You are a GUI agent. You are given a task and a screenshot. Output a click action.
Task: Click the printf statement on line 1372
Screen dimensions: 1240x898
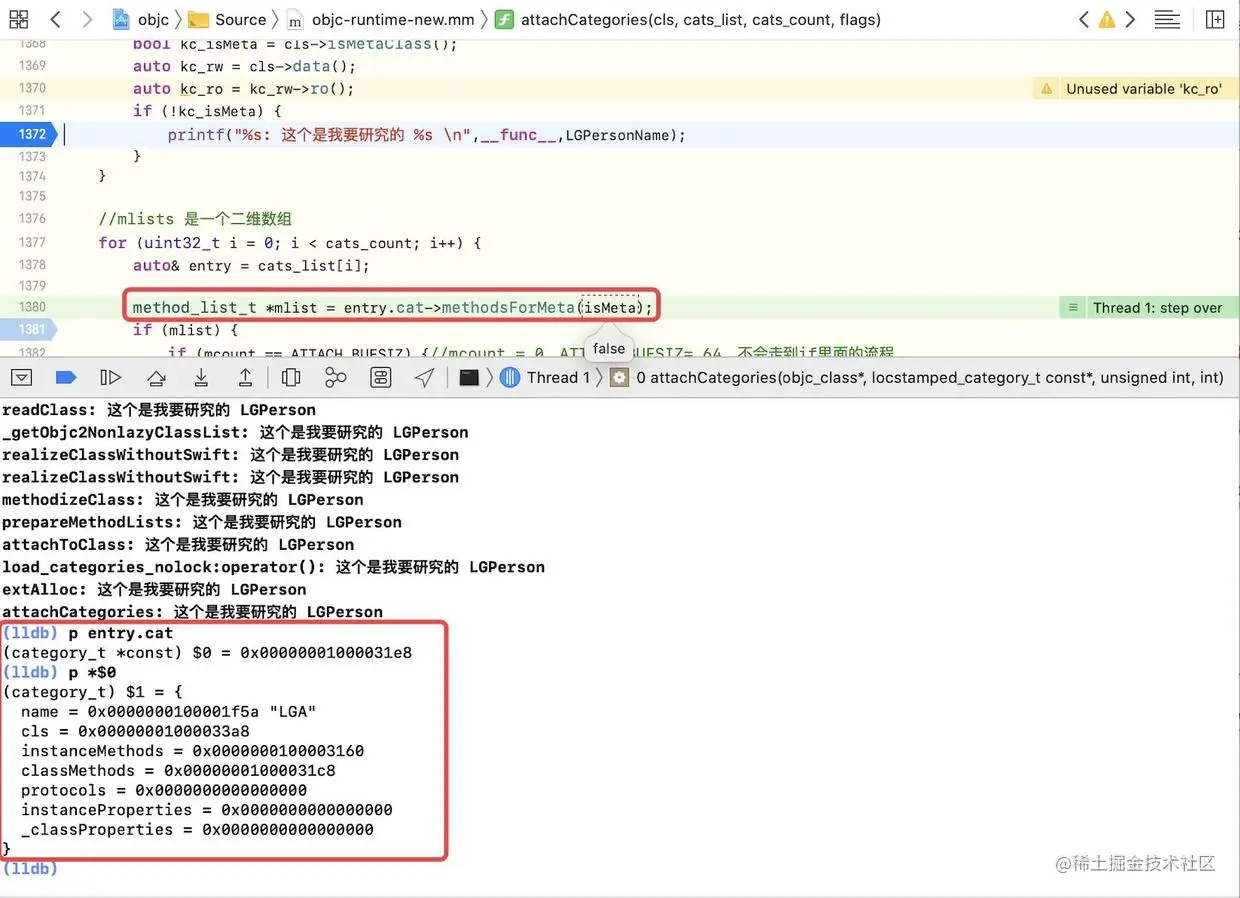coord(426,135)
